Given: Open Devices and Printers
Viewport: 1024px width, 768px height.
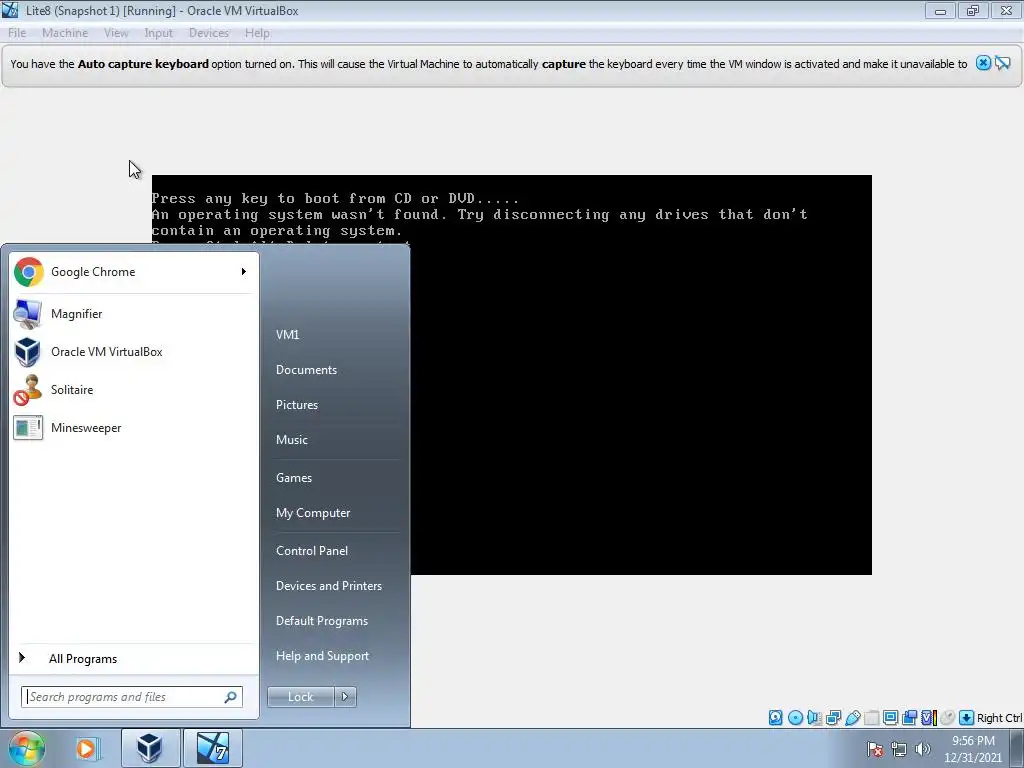Looking at the screenshot, I should point(328,586).
